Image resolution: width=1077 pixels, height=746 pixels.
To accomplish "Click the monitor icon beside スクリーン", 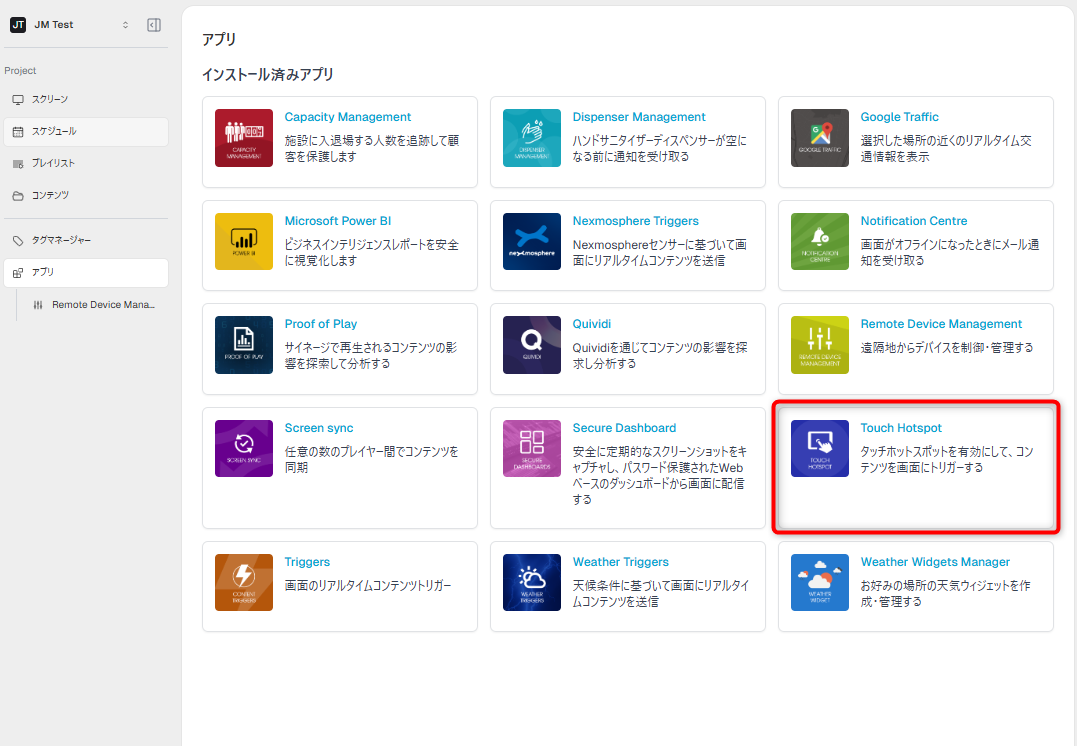I will coord(18,100).
